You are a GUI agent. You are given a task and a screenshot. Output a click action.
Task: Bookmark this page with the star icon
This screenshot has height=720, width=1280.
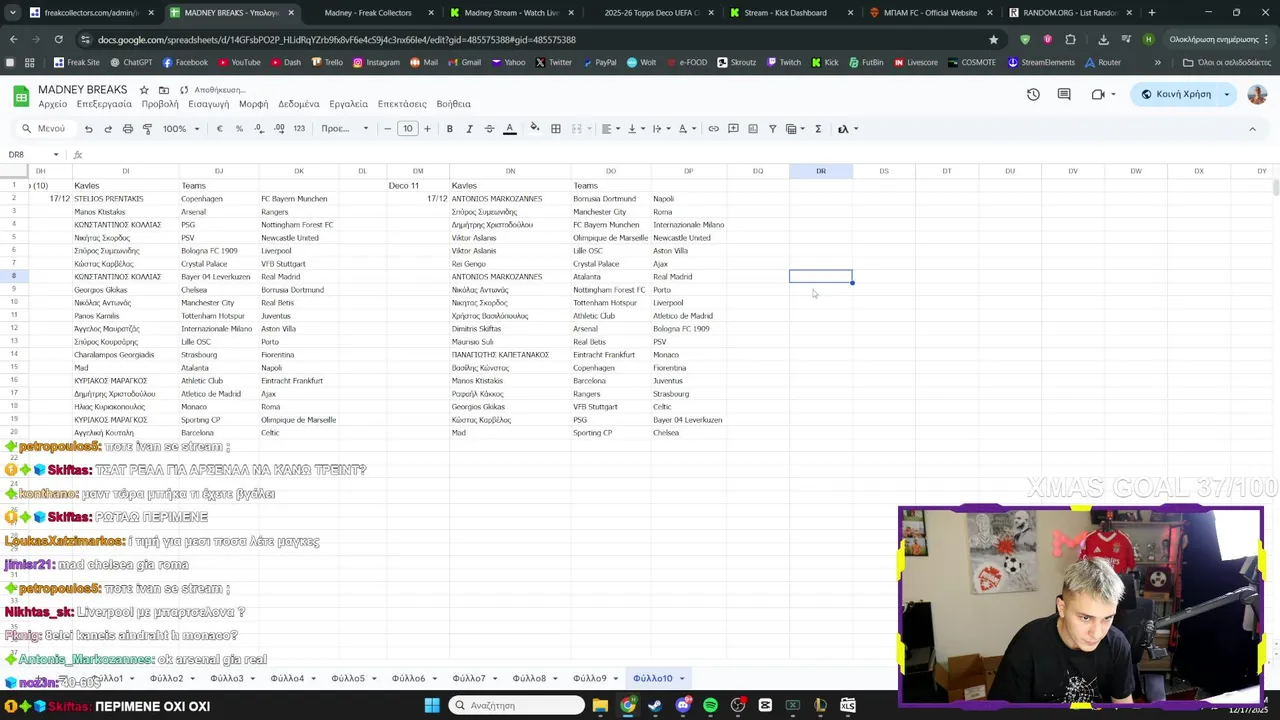pyautogui.click(x=993, y=39)
